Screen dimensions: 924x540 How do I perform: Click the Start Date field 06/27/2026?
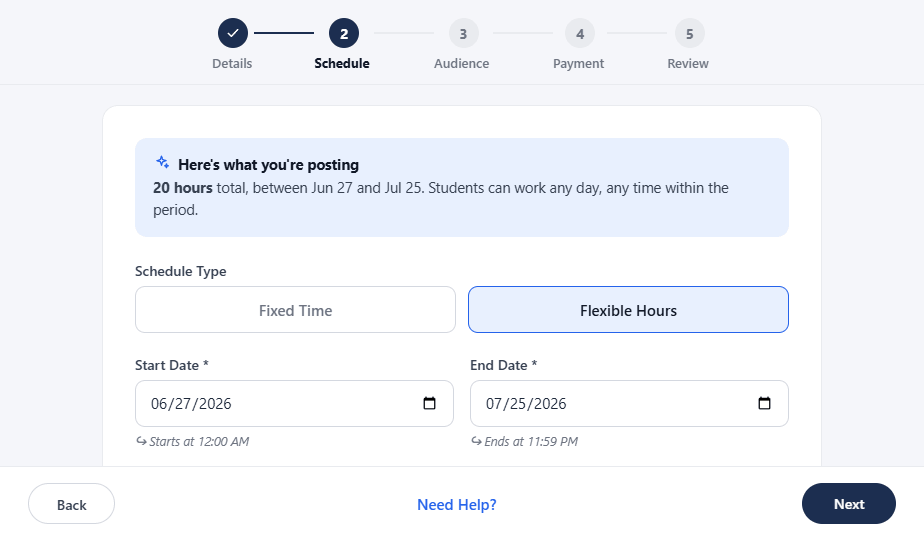click(294, 403)
